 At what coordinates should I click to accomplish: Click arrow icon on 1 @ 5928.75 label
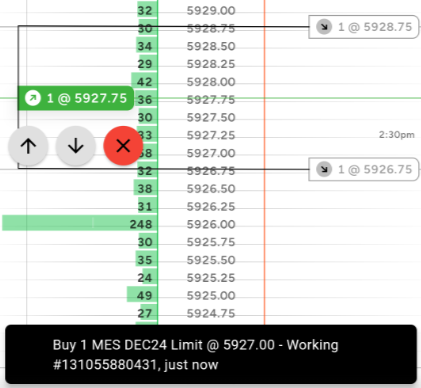[x=324, y=27]
